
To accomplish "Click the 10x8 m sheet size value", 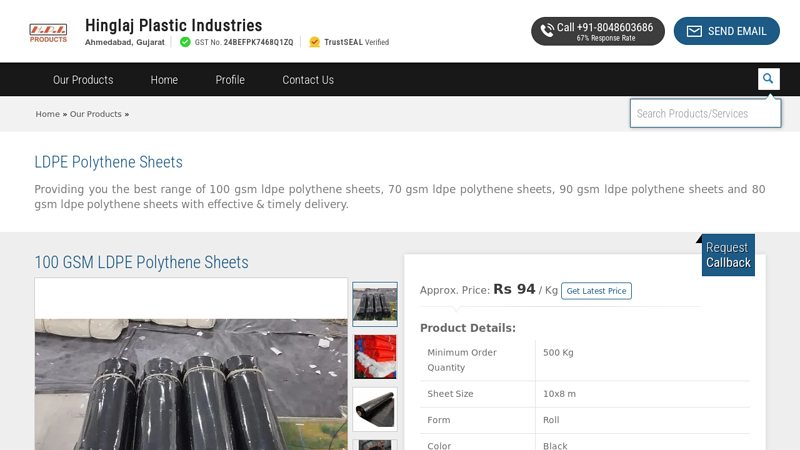I will tap(559, 394).
